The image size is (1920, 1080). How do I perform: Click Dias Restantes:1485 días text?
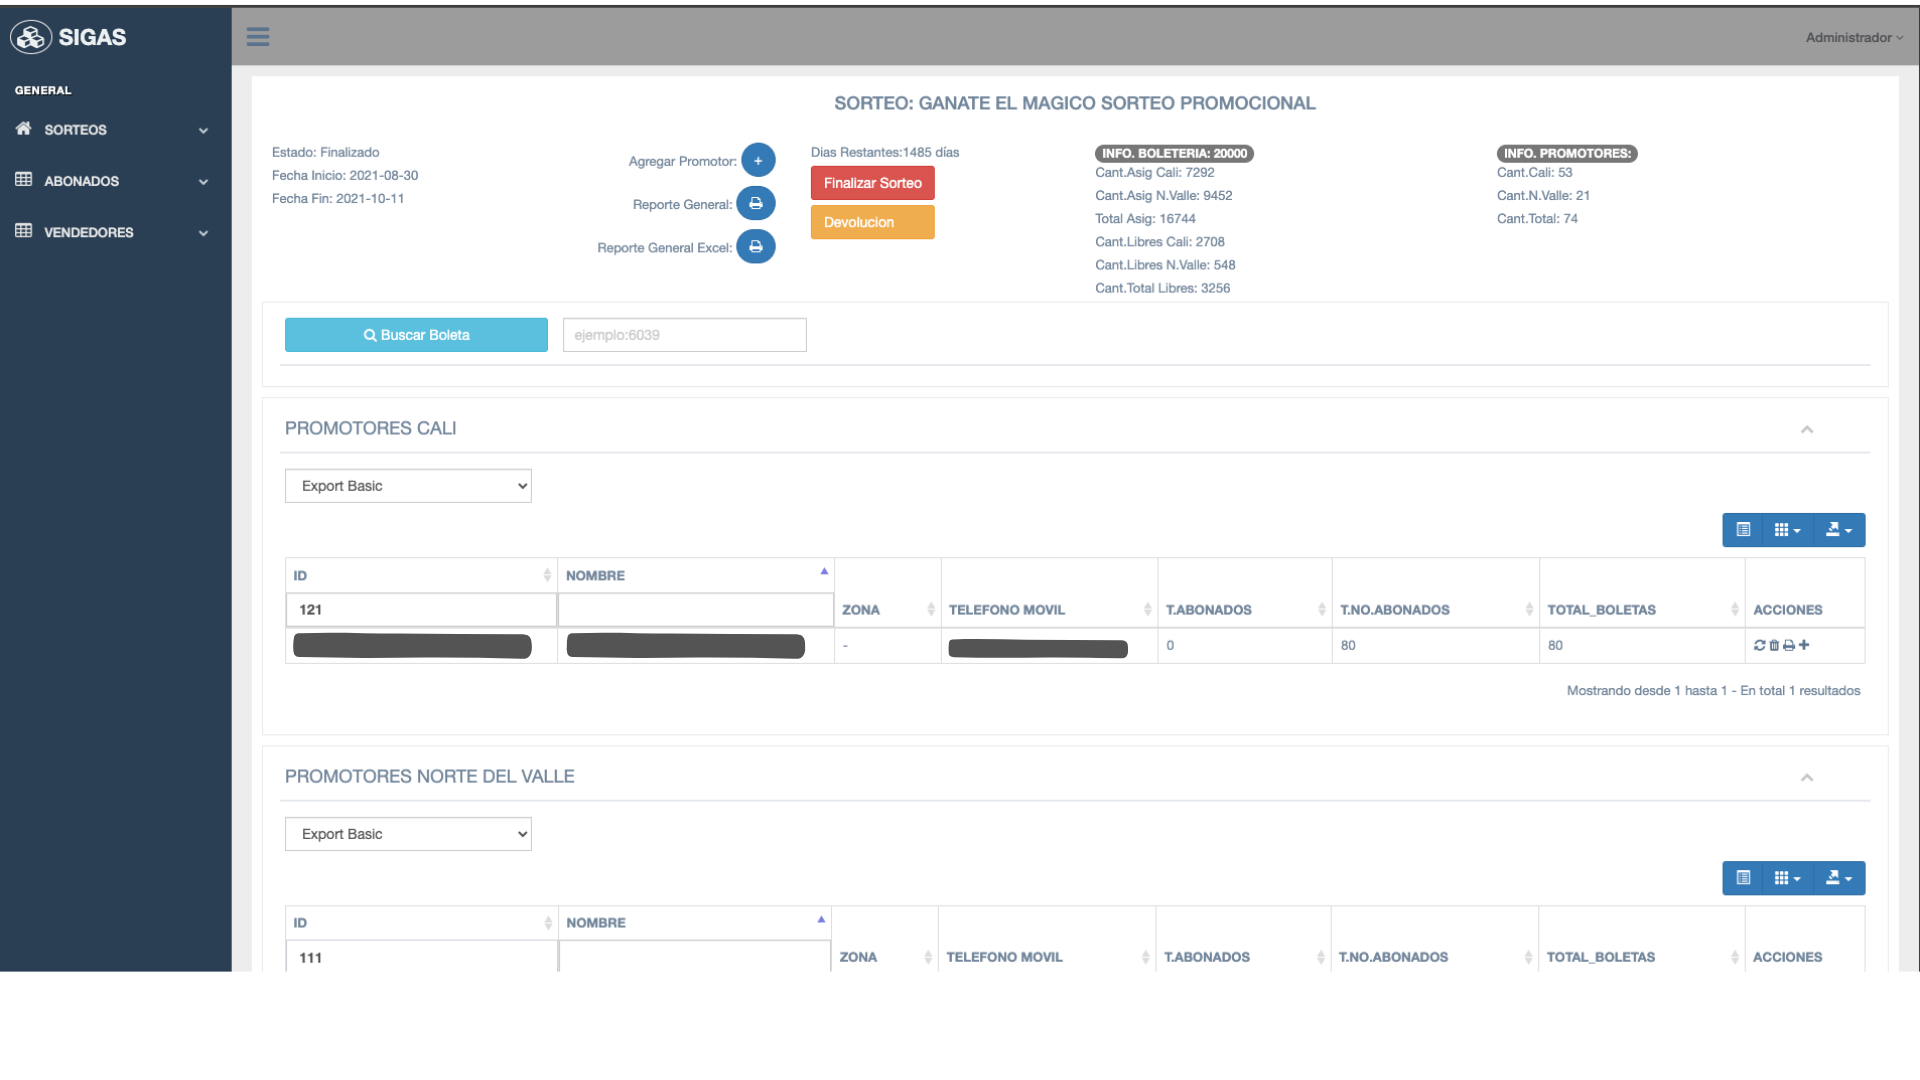(885, 152)
